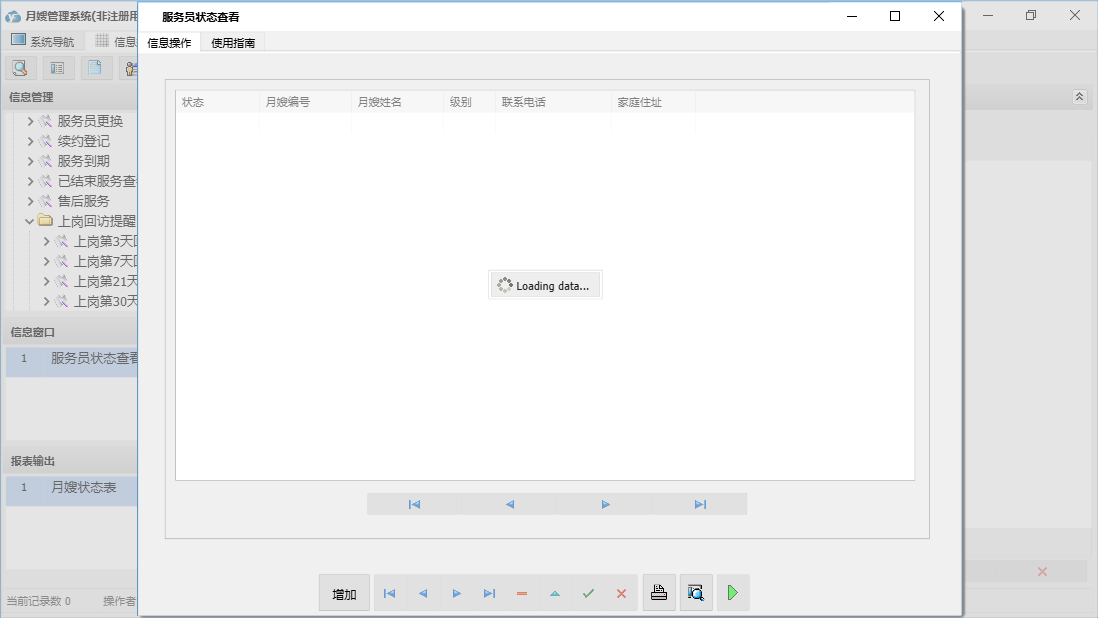Sort by the 月嫂姓名 column header
This screenshot has width=1098, height=618.
(380, 102)
